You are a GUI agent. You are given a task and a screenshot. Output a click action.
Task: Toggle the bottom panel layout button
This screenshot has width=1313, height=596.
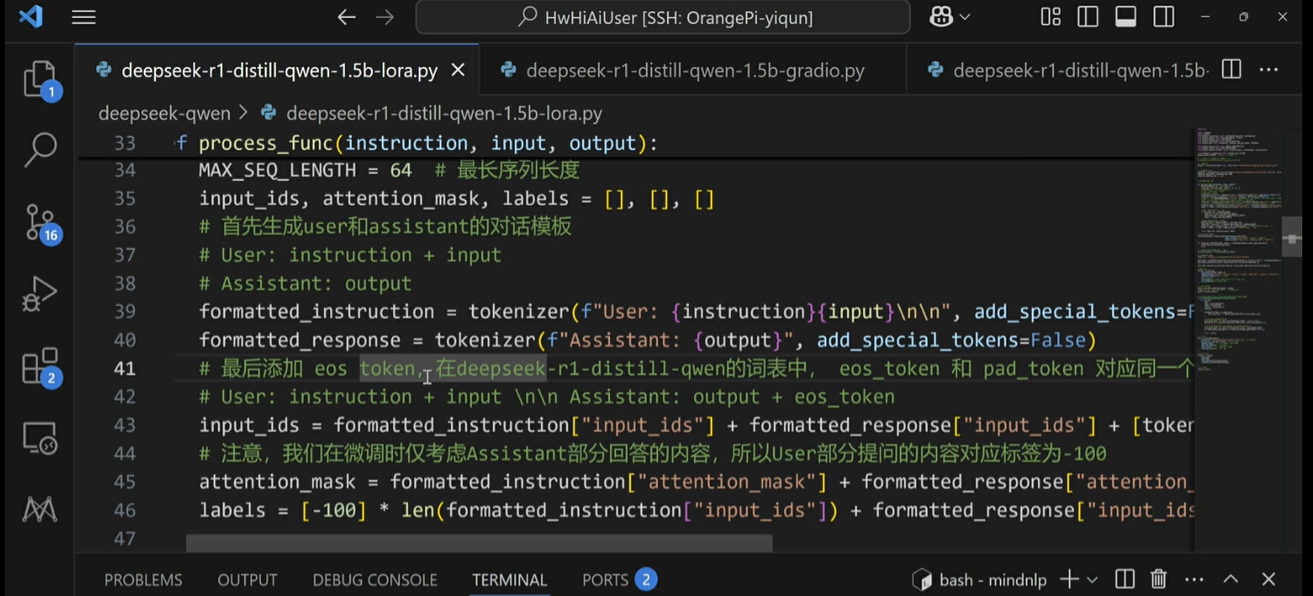coord(1126,17)
